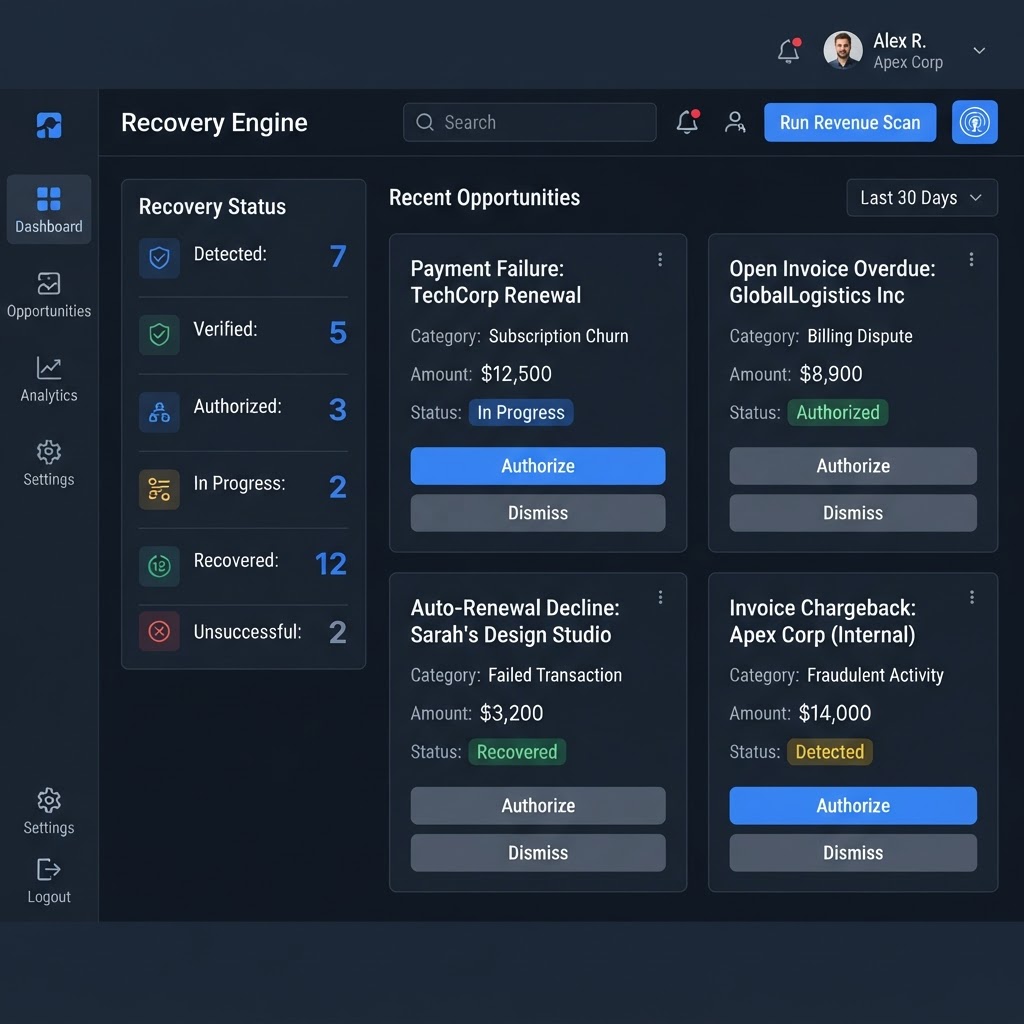The width and height of the screenshot is (1024, 1024).
Task: Click the In Progress count 2
Action: click(338, 487)
